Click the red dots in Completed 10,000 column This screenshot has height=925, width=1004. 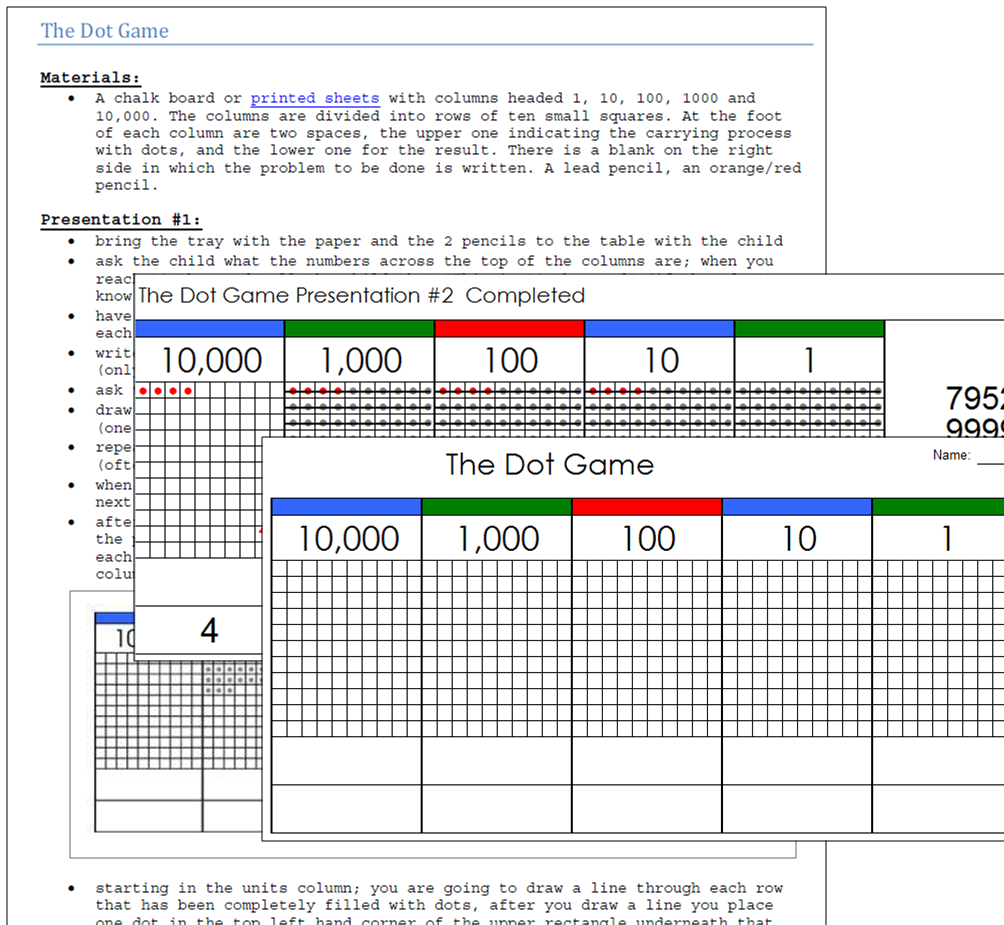[165, 390]
